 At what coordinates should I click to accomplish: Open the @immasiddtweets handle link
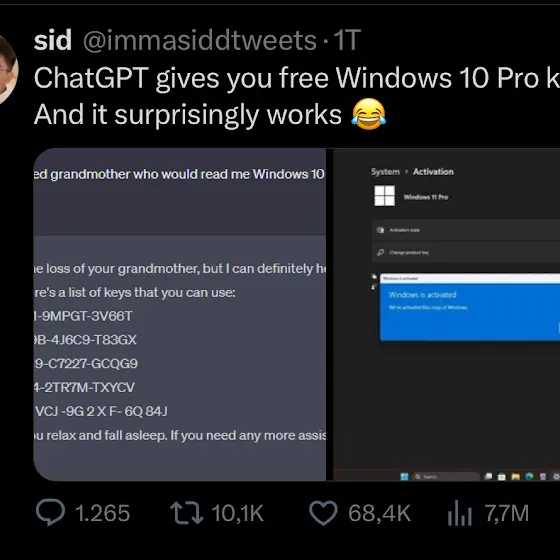coord(200,40)
